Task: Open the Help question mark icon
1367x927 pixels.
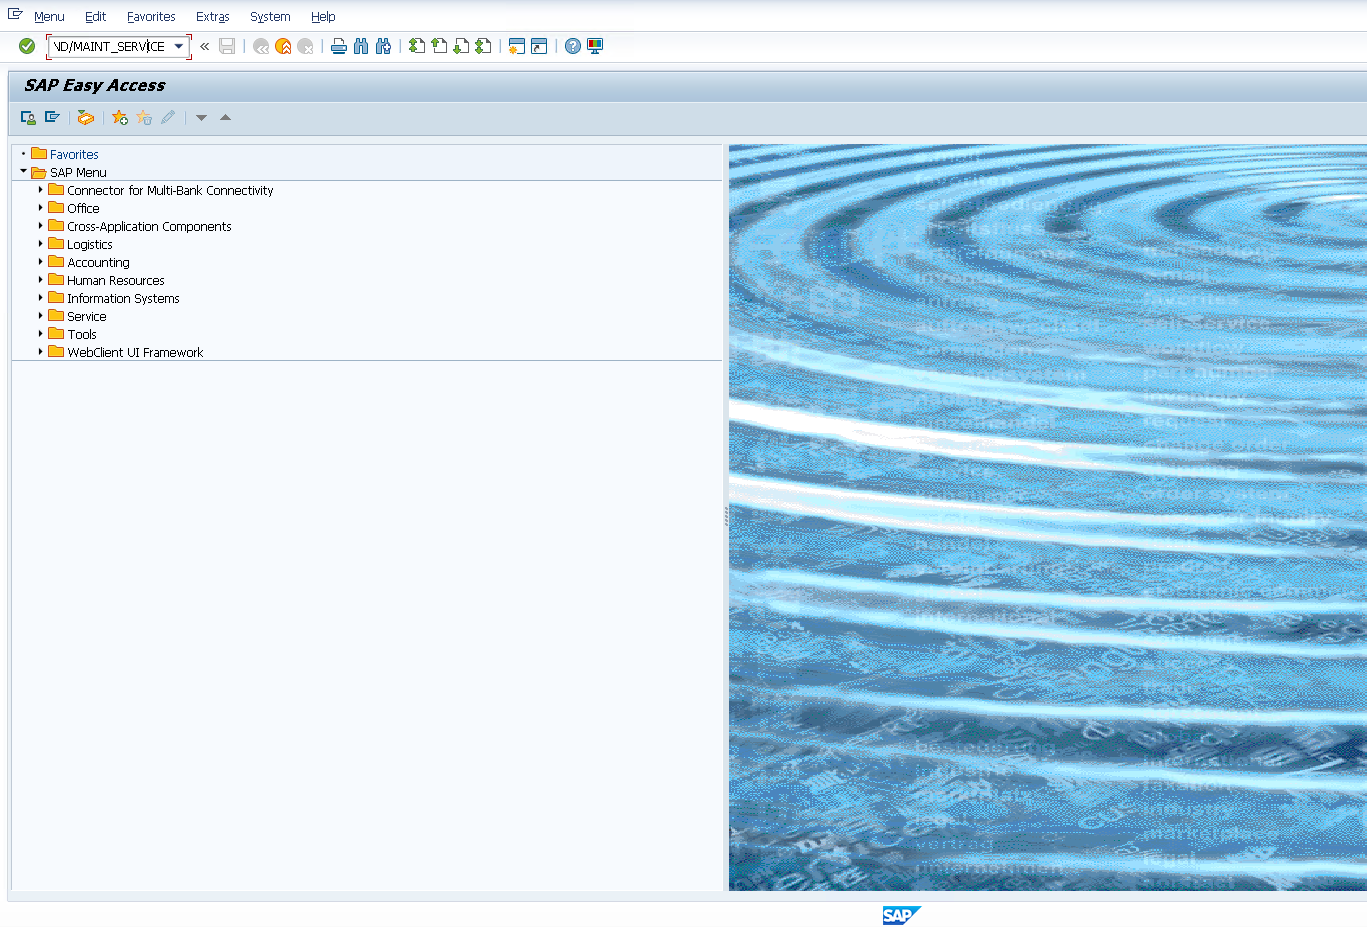Action: 572,46
